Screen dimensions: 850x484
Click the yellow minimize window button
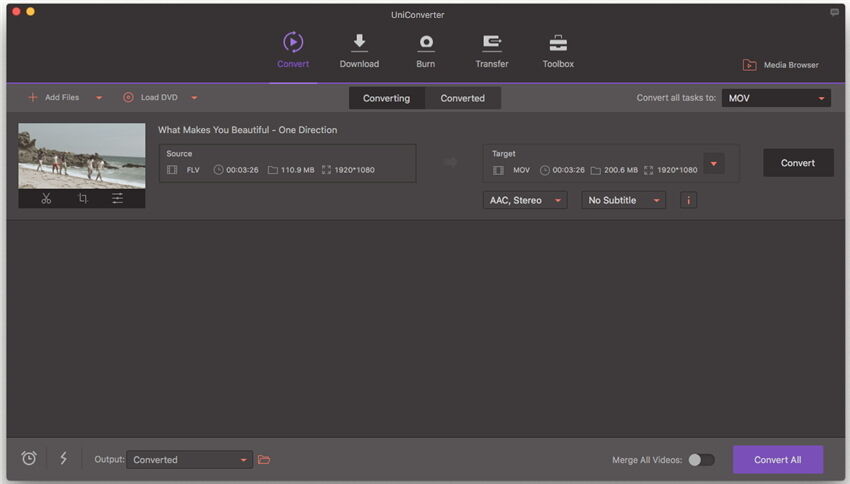(30, 11)
